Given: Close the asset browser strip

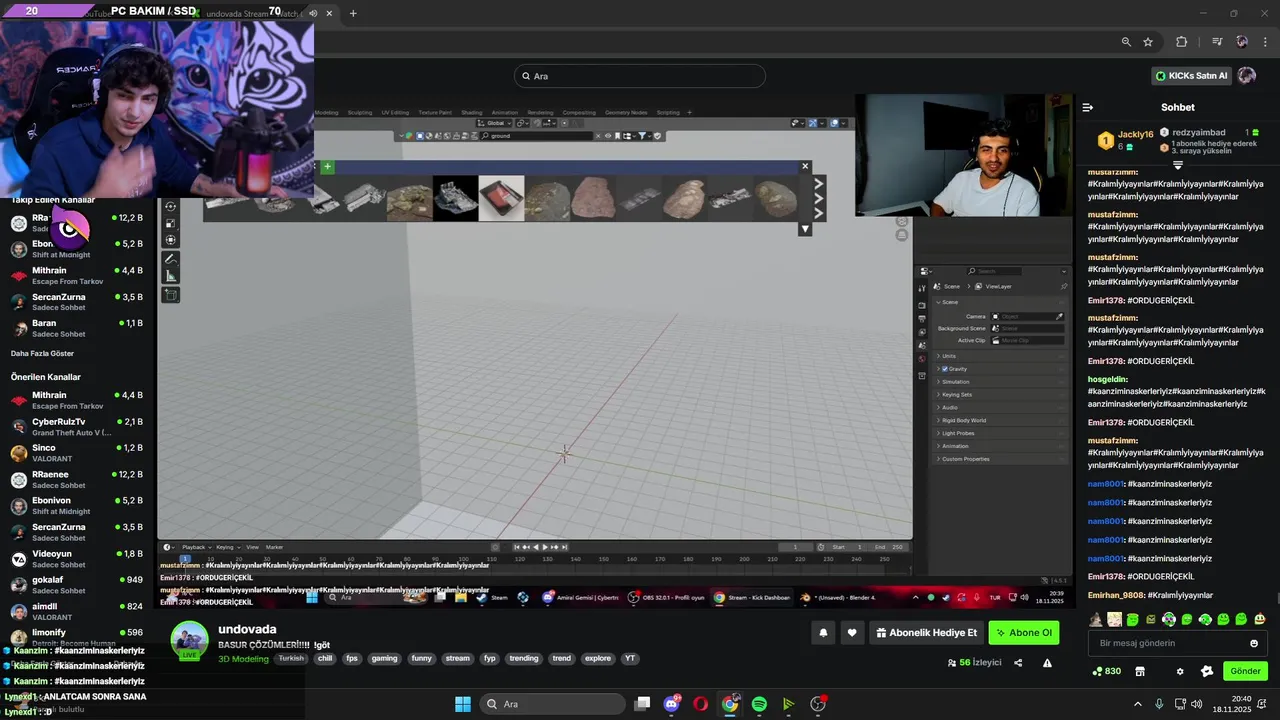Looking at the screenshot, I should 805,166.
